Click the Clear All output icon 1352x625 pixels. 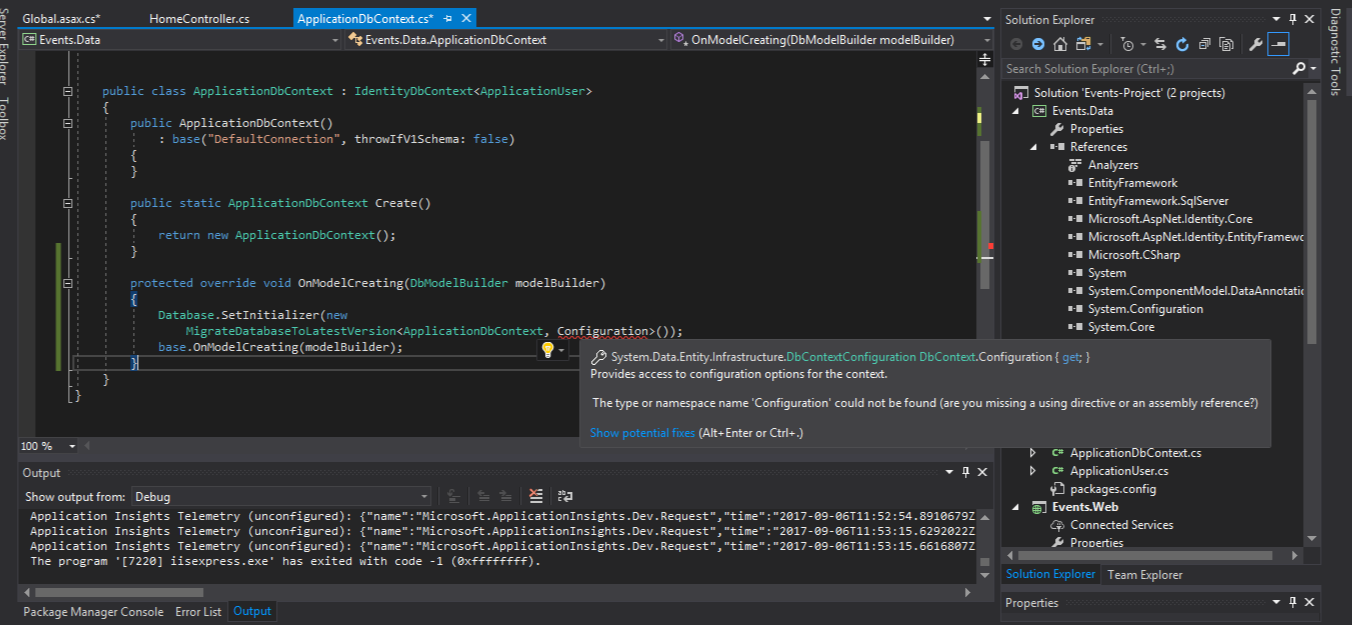536,496
